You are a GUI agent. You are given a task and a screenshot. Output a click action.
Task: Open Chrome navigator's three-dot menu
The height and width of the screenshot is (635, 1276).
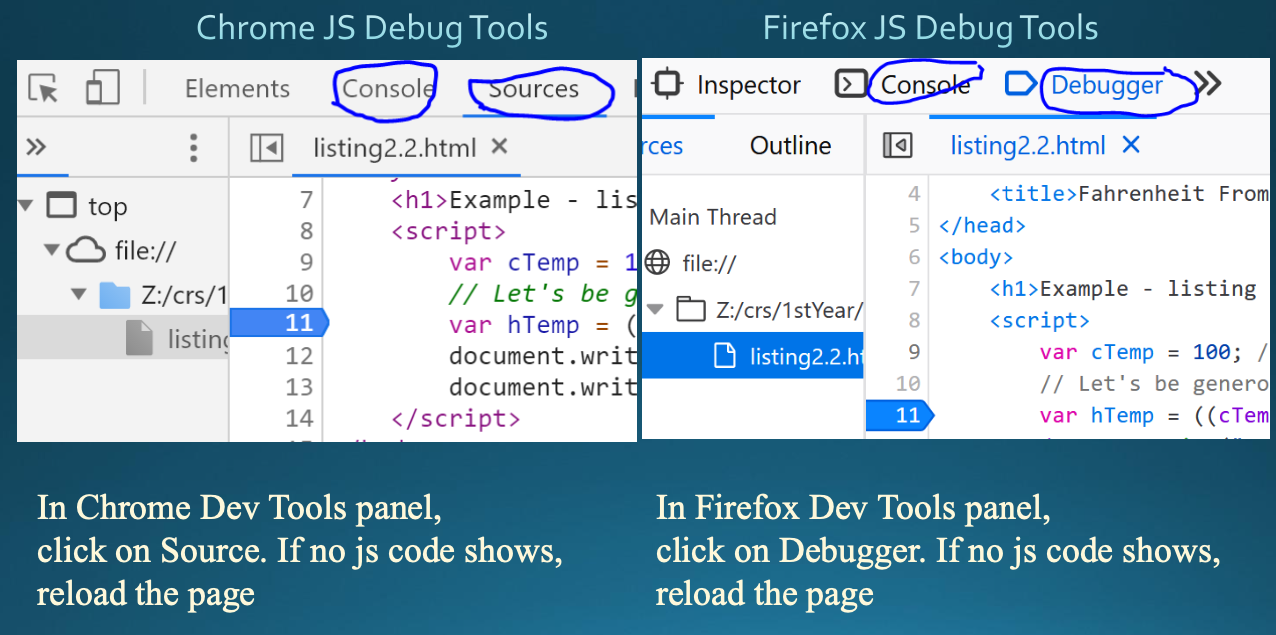194,148
